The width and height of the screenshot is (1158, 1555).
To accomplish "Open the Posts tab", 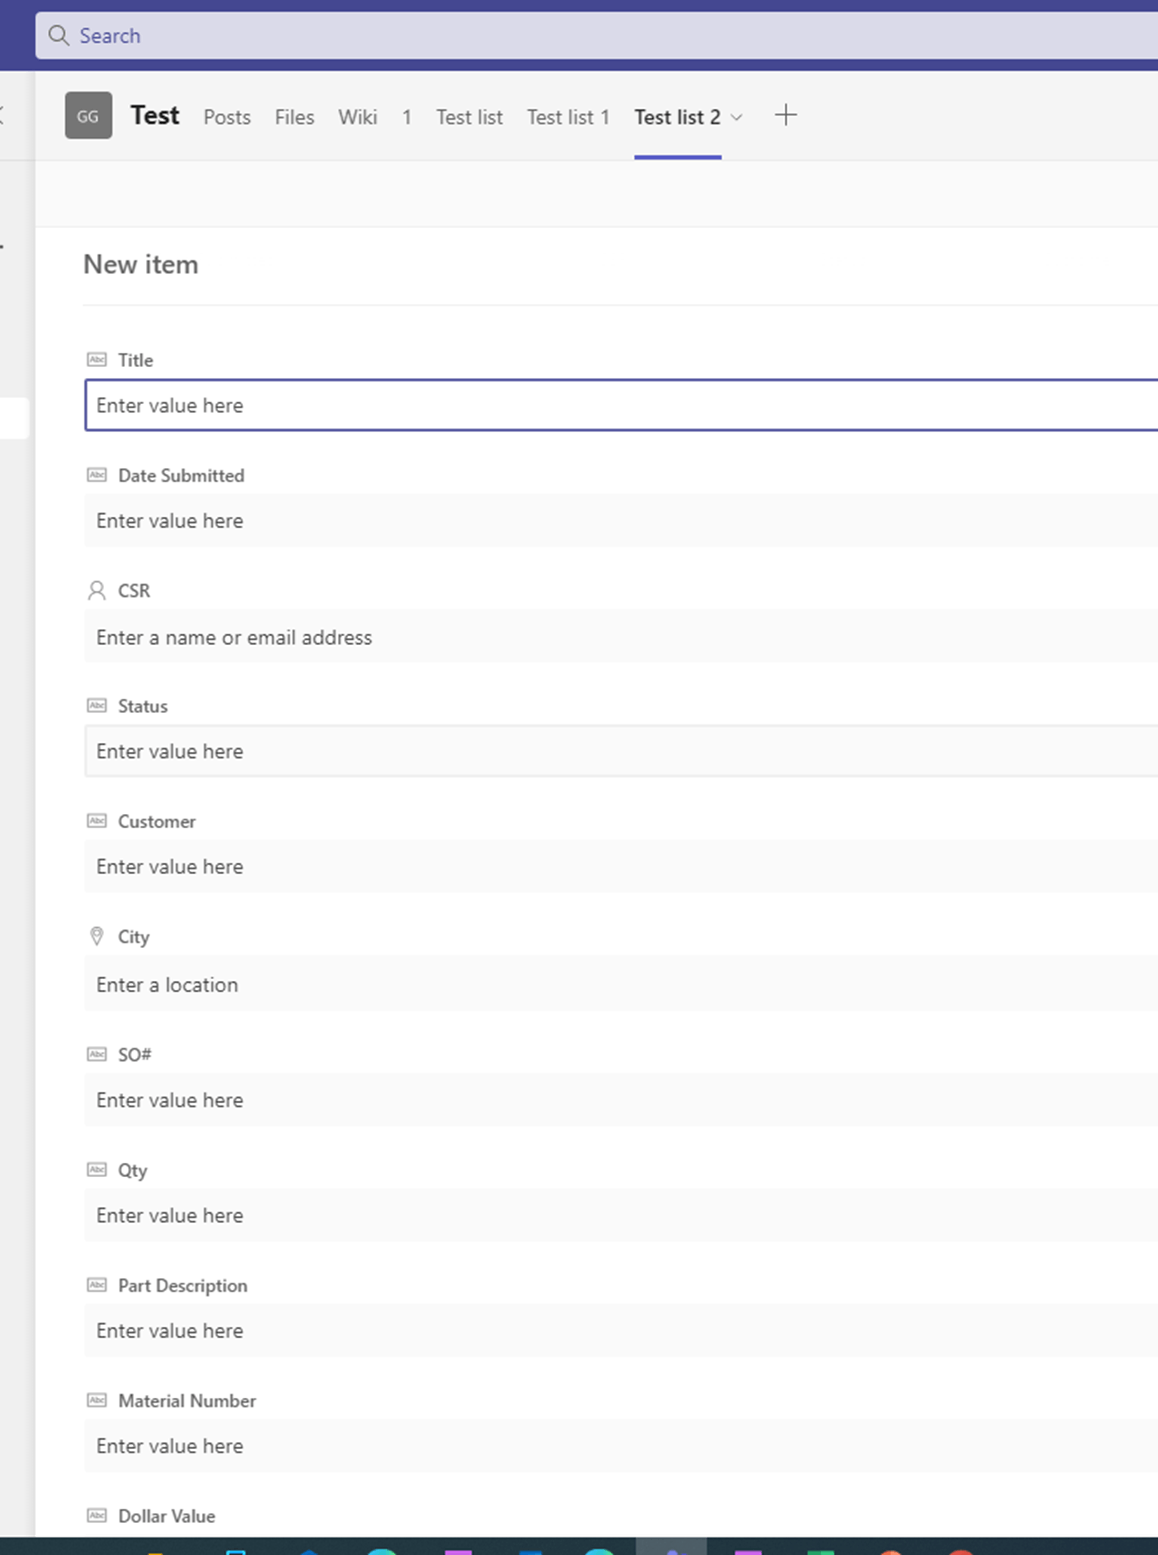I will click(227, 117).
